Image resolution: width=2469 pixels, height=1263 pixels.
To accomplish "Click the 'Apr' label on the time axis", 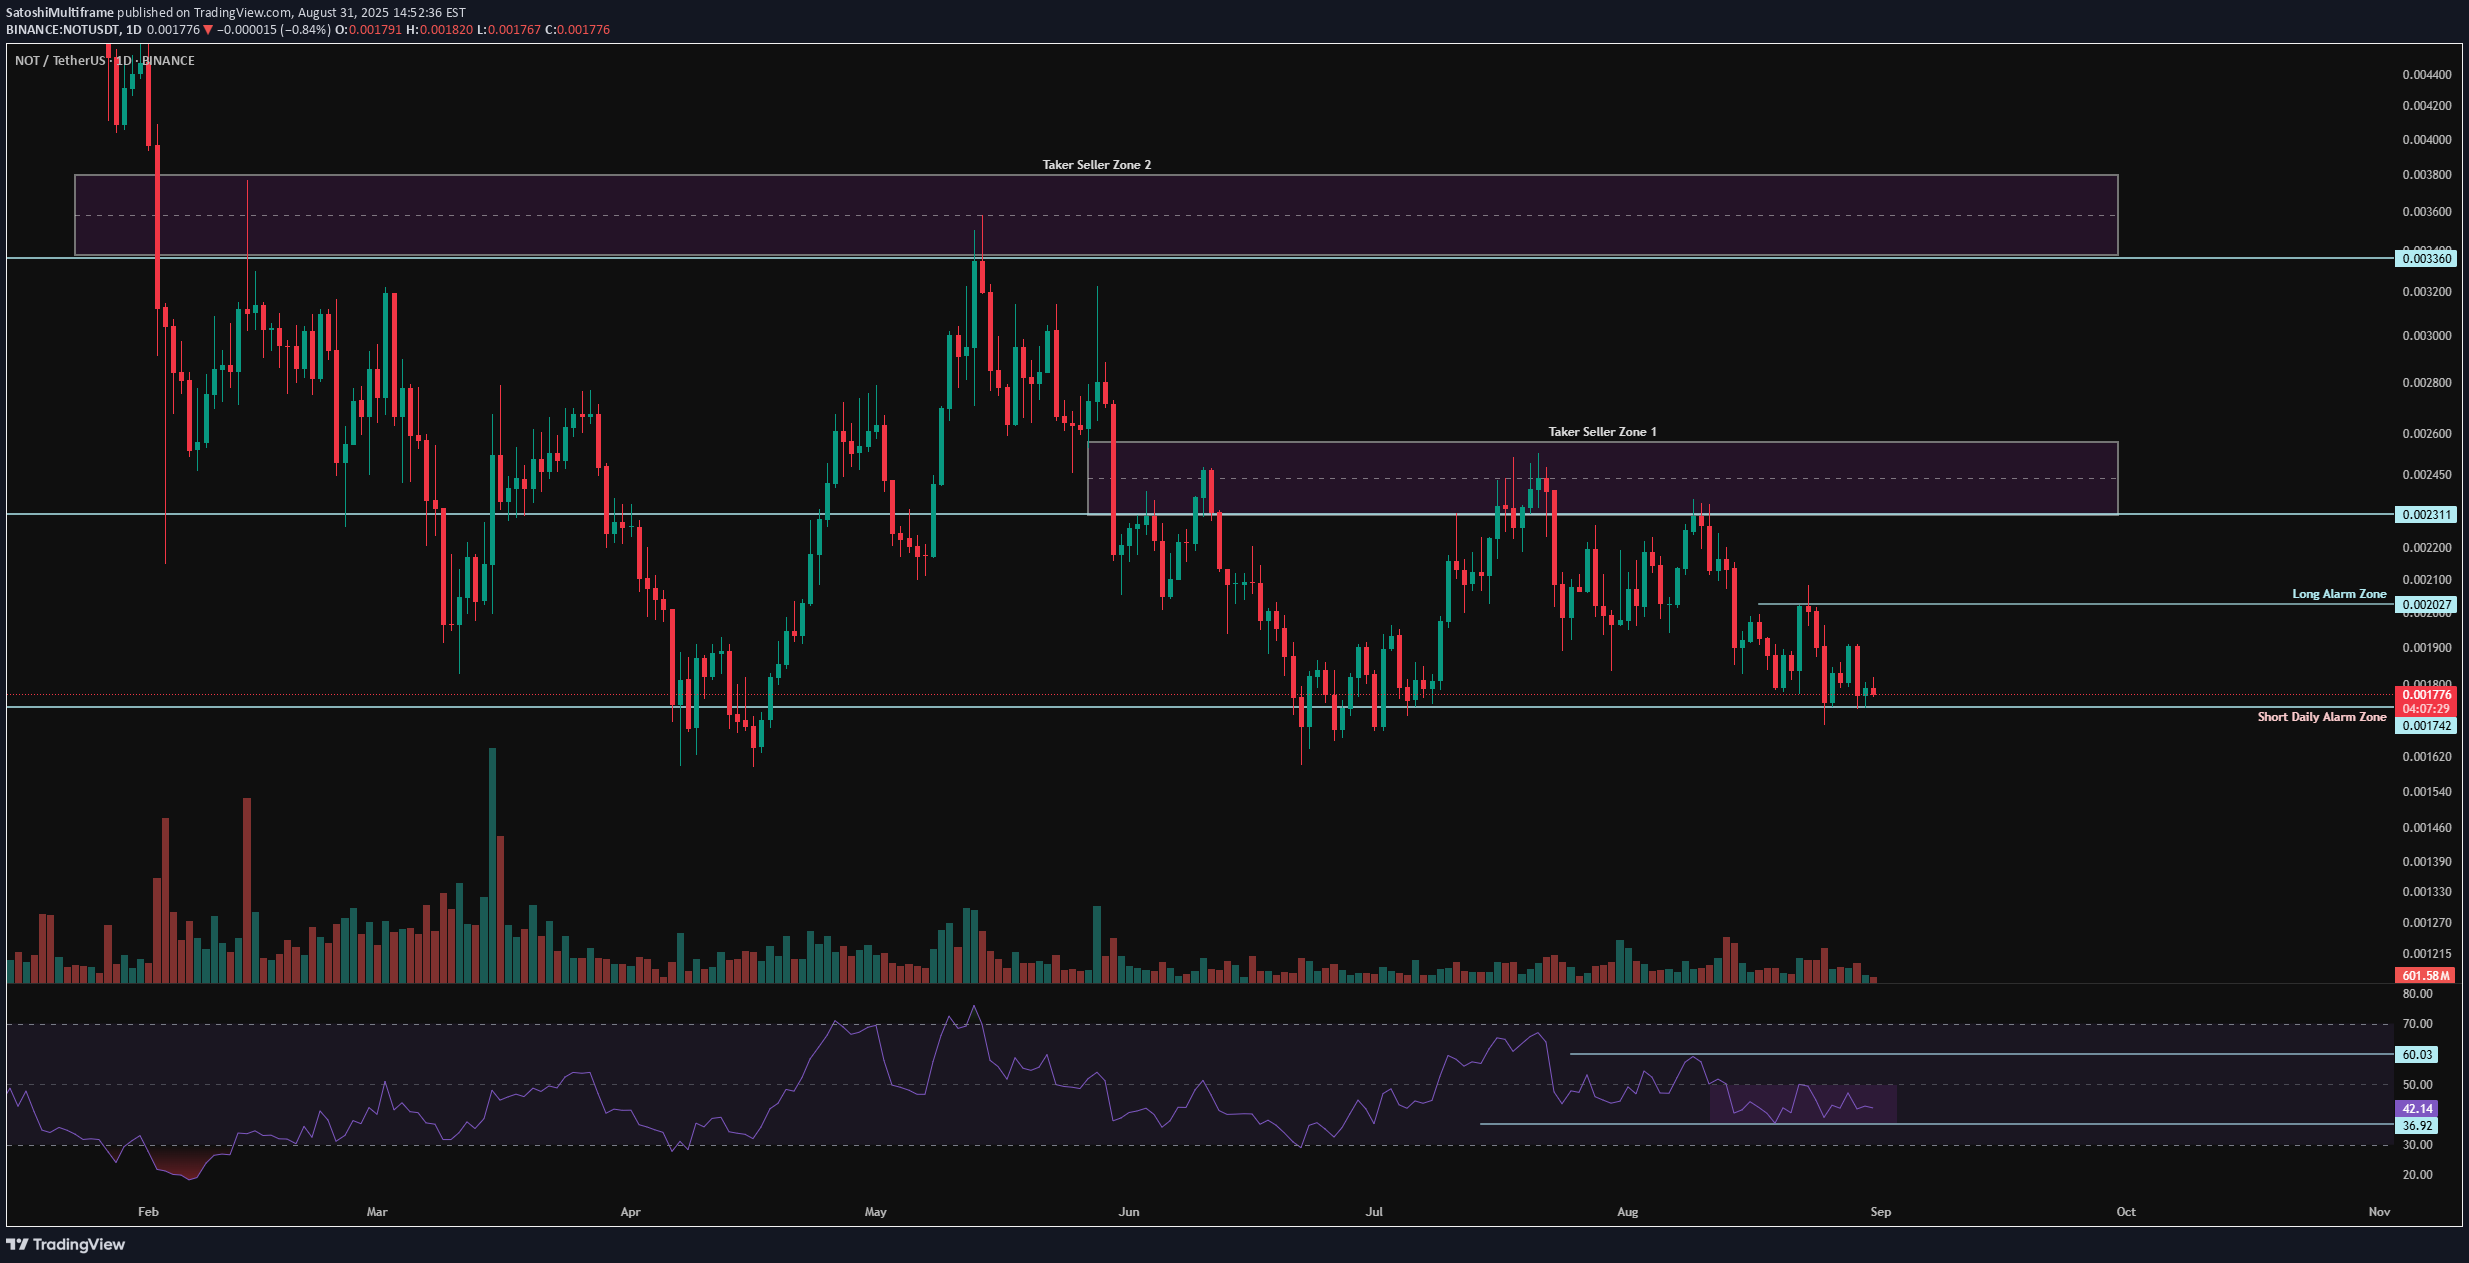I will pos(630,1212).
